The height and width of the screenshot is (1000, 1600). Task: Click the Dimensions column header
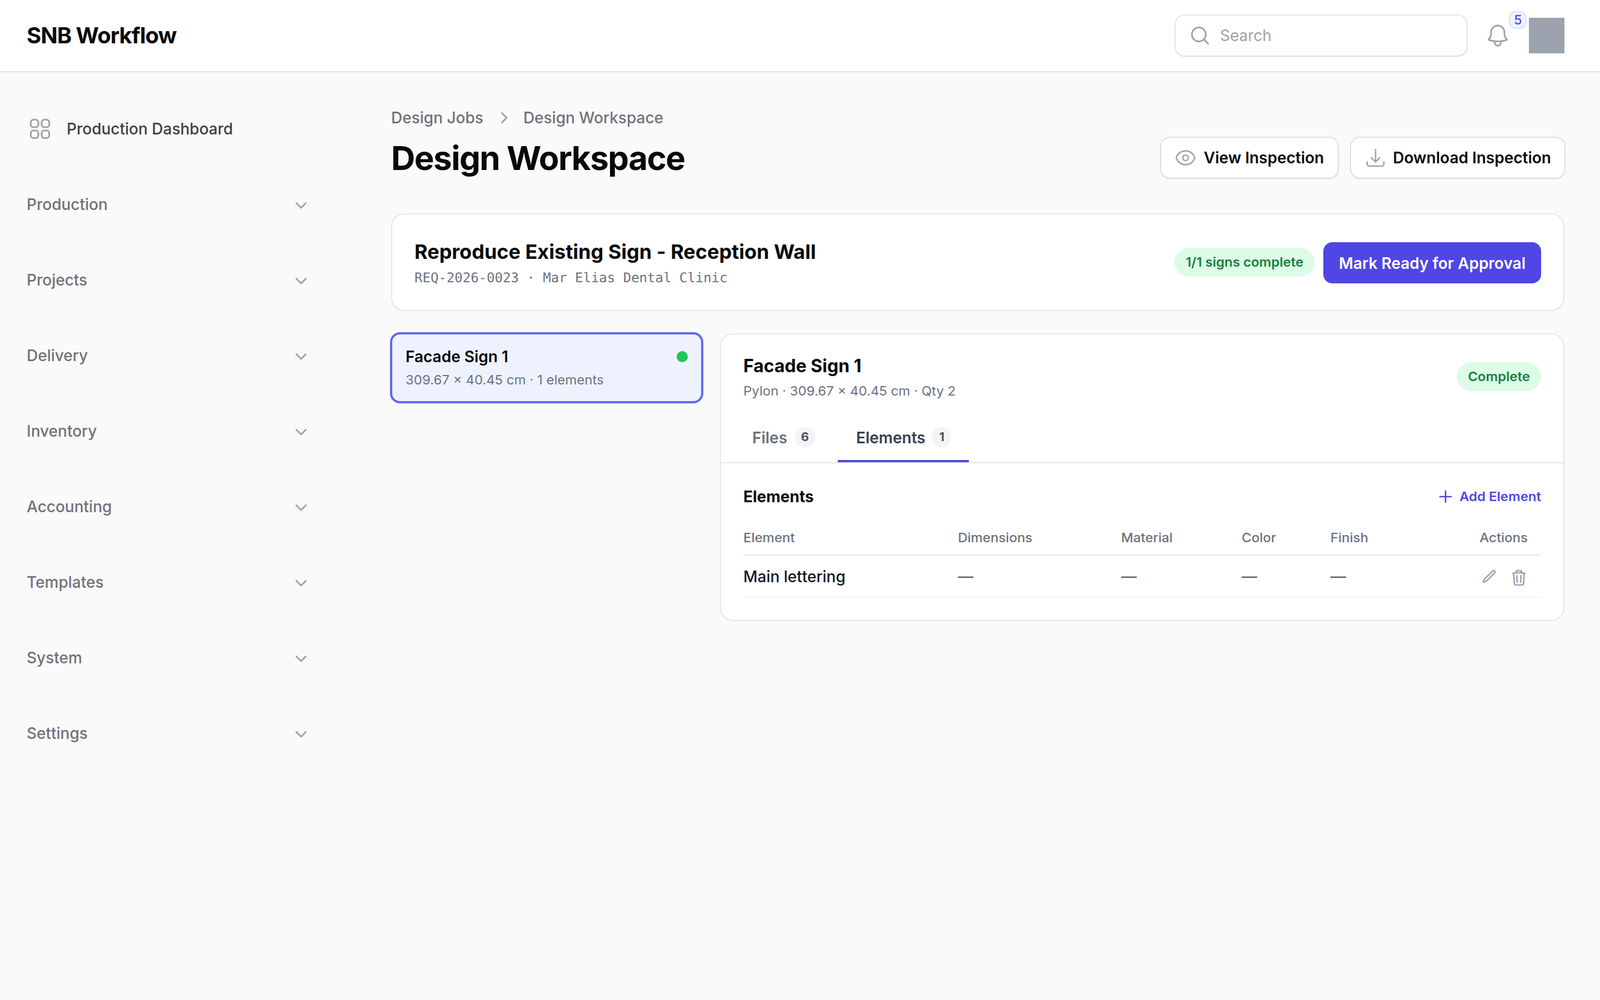pos(995,538)
